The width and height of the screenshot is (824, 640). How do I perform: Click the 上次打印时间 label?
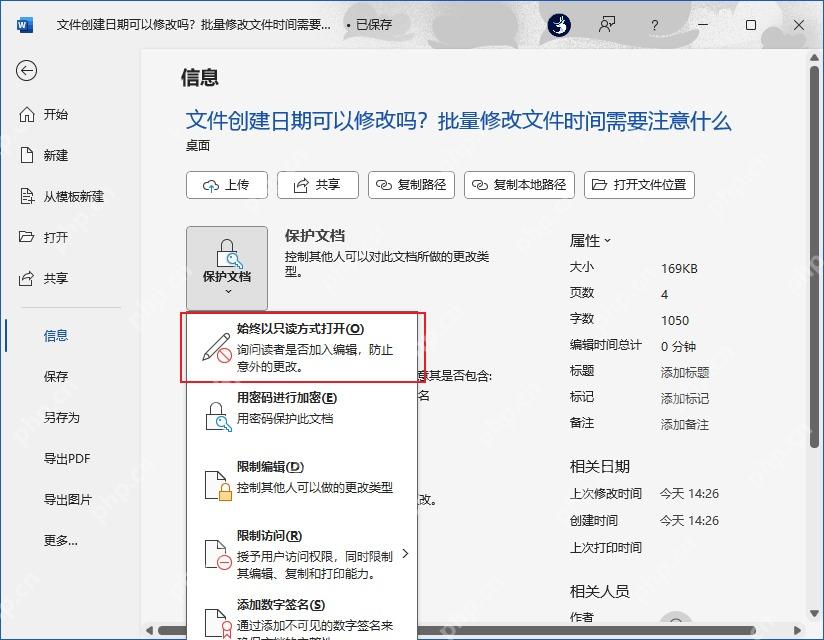click(606, 548)
